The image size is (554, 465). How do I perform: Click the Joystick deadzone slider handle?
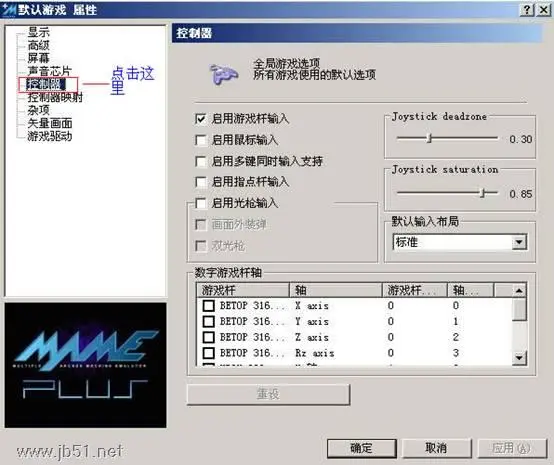click(430, 138)
